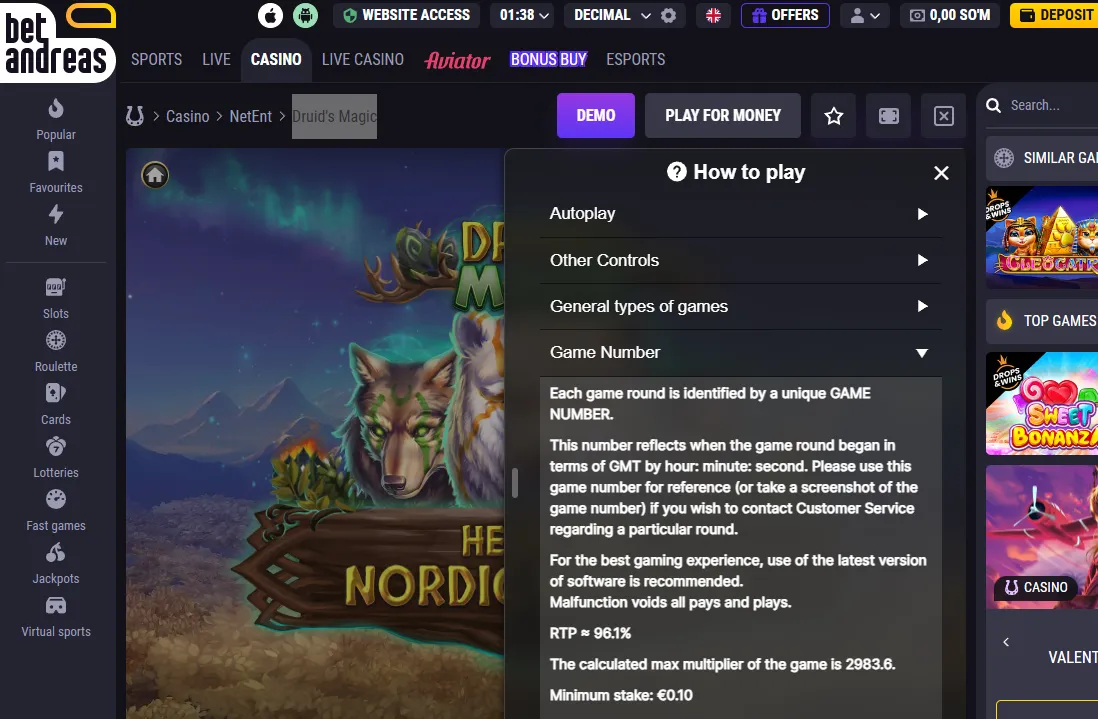Open the Jackpots category in sidebar
Viewport: 1098px width, 719px height.
pyautogui.click(x=56, y=564)
